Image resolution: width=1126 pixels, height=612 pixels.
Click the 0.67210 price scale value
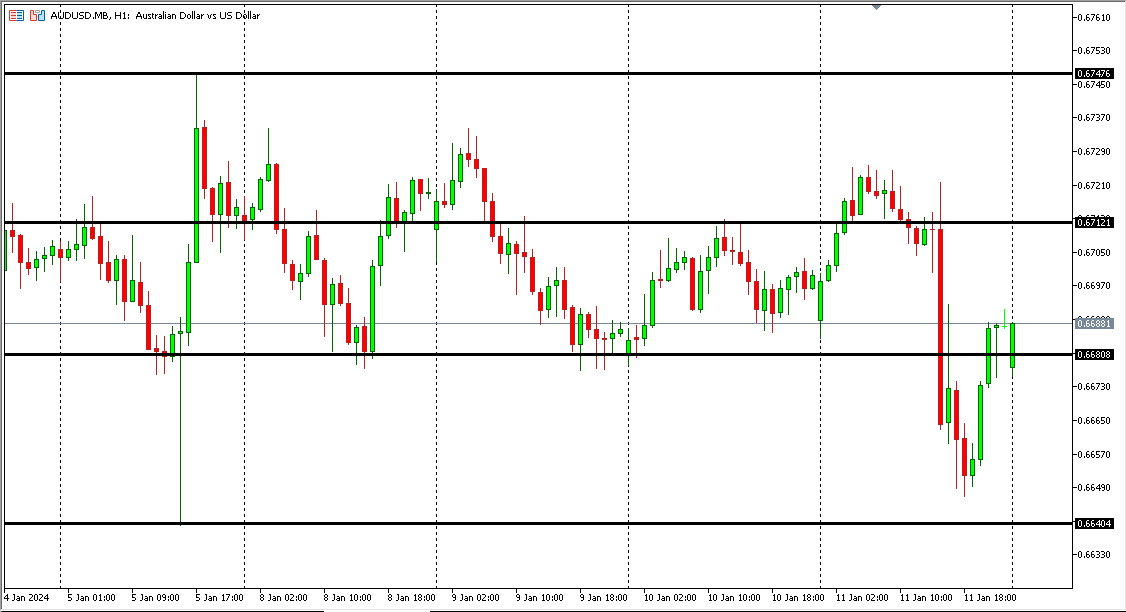[x=1094, y=185]
